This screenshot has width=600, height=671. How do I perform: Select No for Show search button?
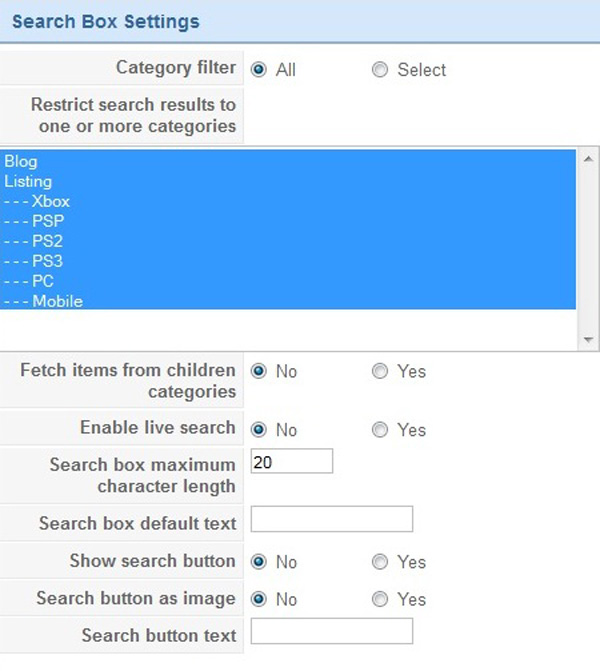pyautogui.click(x=259, y=562)
